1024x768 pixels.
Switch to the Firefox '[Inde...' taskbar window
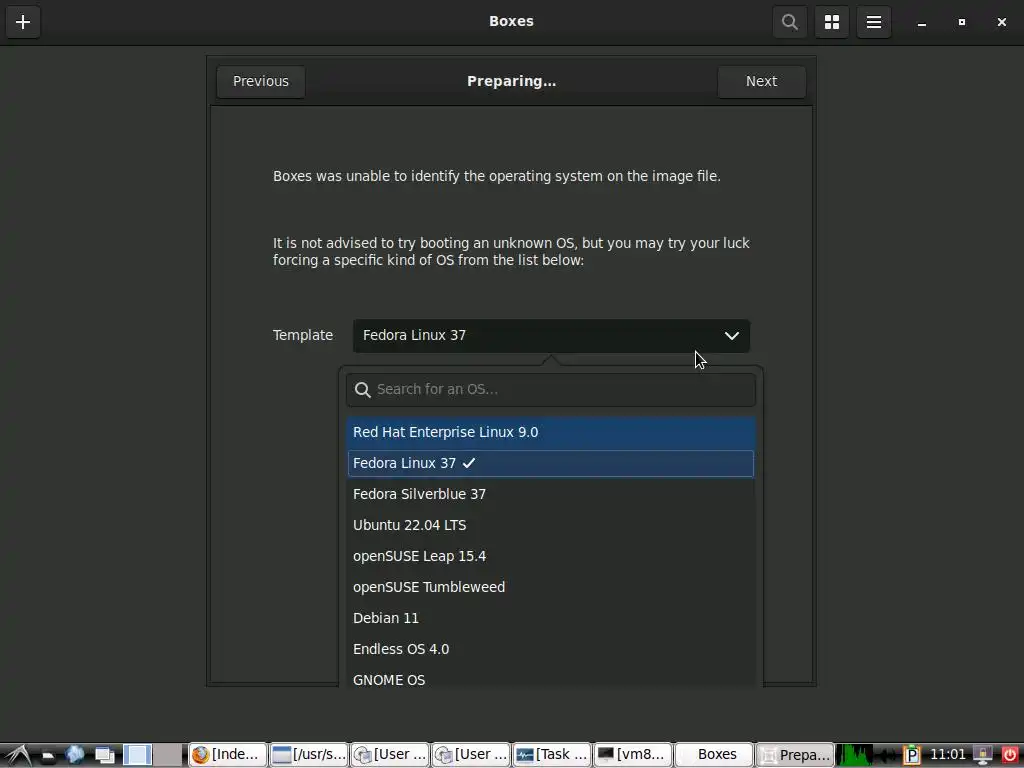(x=227, y=756)
